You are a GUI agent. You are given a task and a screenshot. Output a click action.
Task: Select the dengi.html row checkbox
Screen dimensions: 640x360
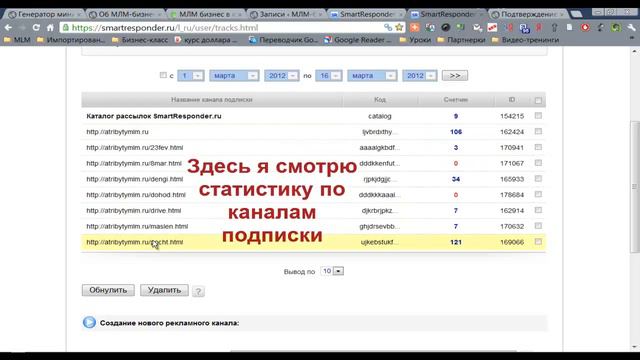pos(538,178)
